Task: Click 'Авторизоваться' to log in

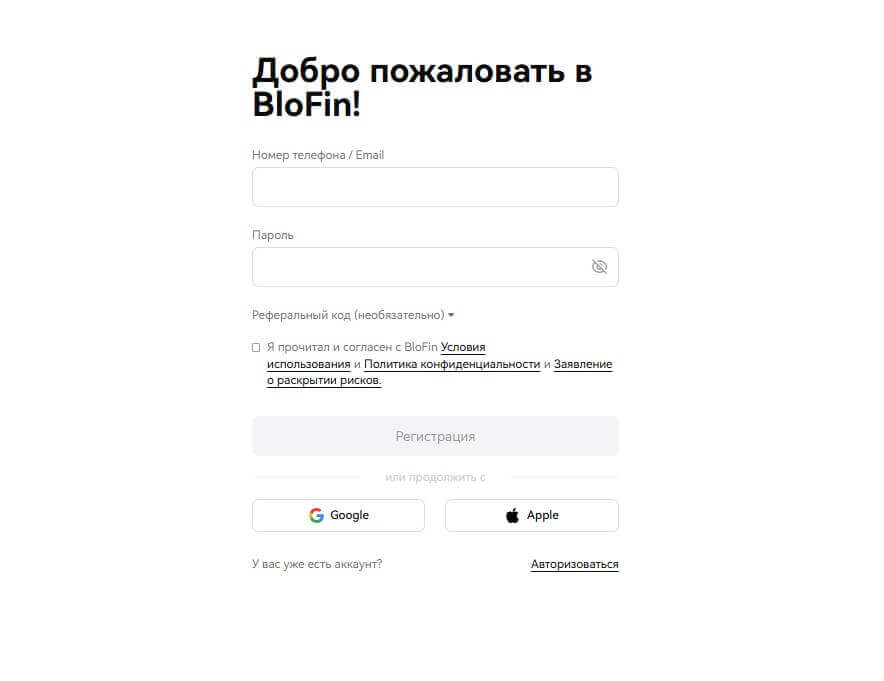Action: pyautogui.click(x=573, y=563)
